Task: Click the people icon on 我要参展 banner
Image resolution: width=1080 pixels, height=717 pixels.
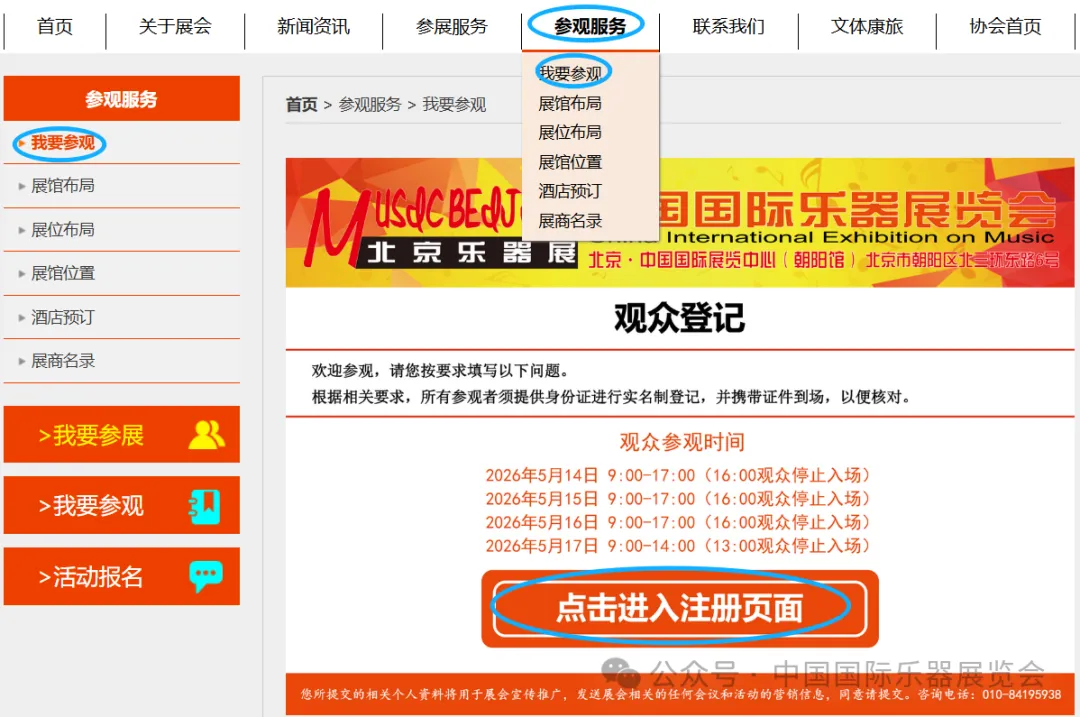Action: tap(207, 435)
